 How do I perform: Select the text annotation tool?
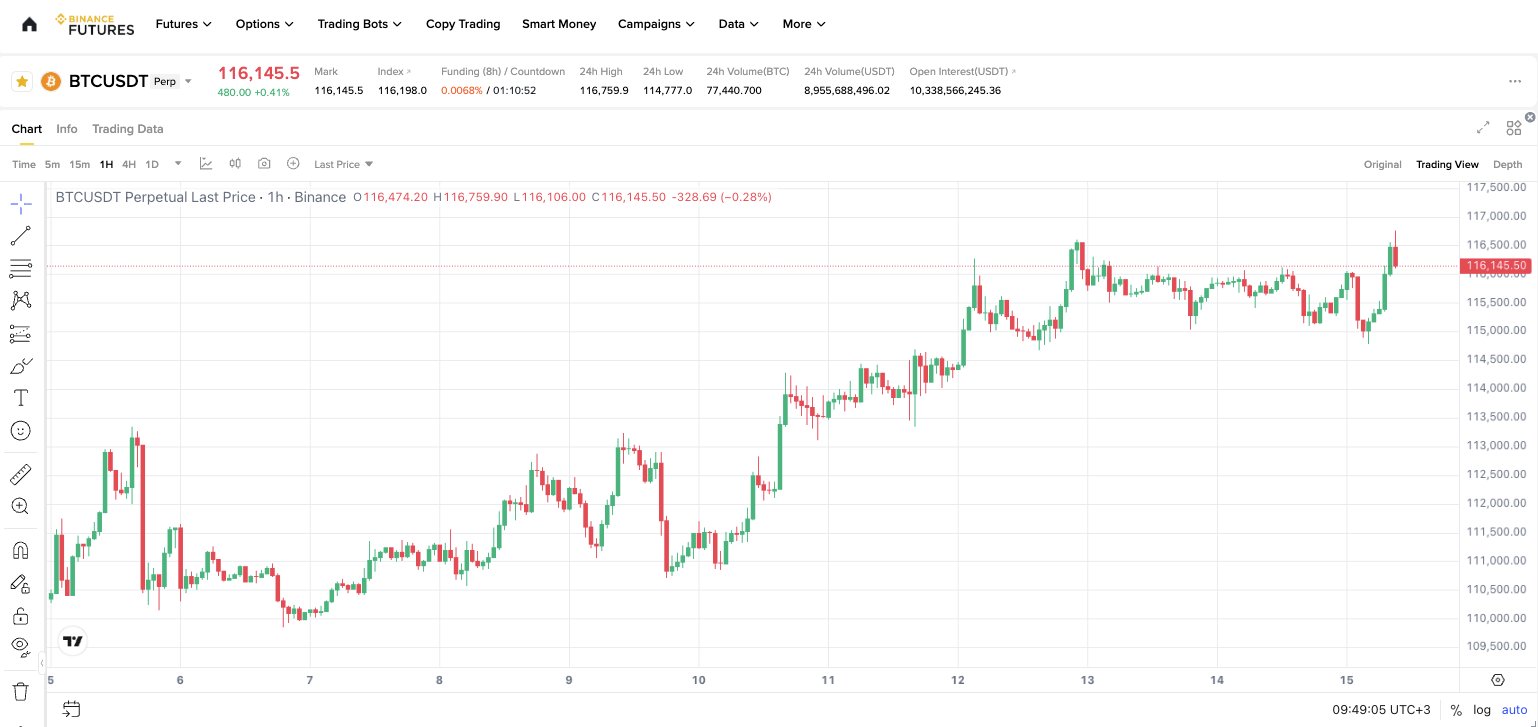[20, 398]
